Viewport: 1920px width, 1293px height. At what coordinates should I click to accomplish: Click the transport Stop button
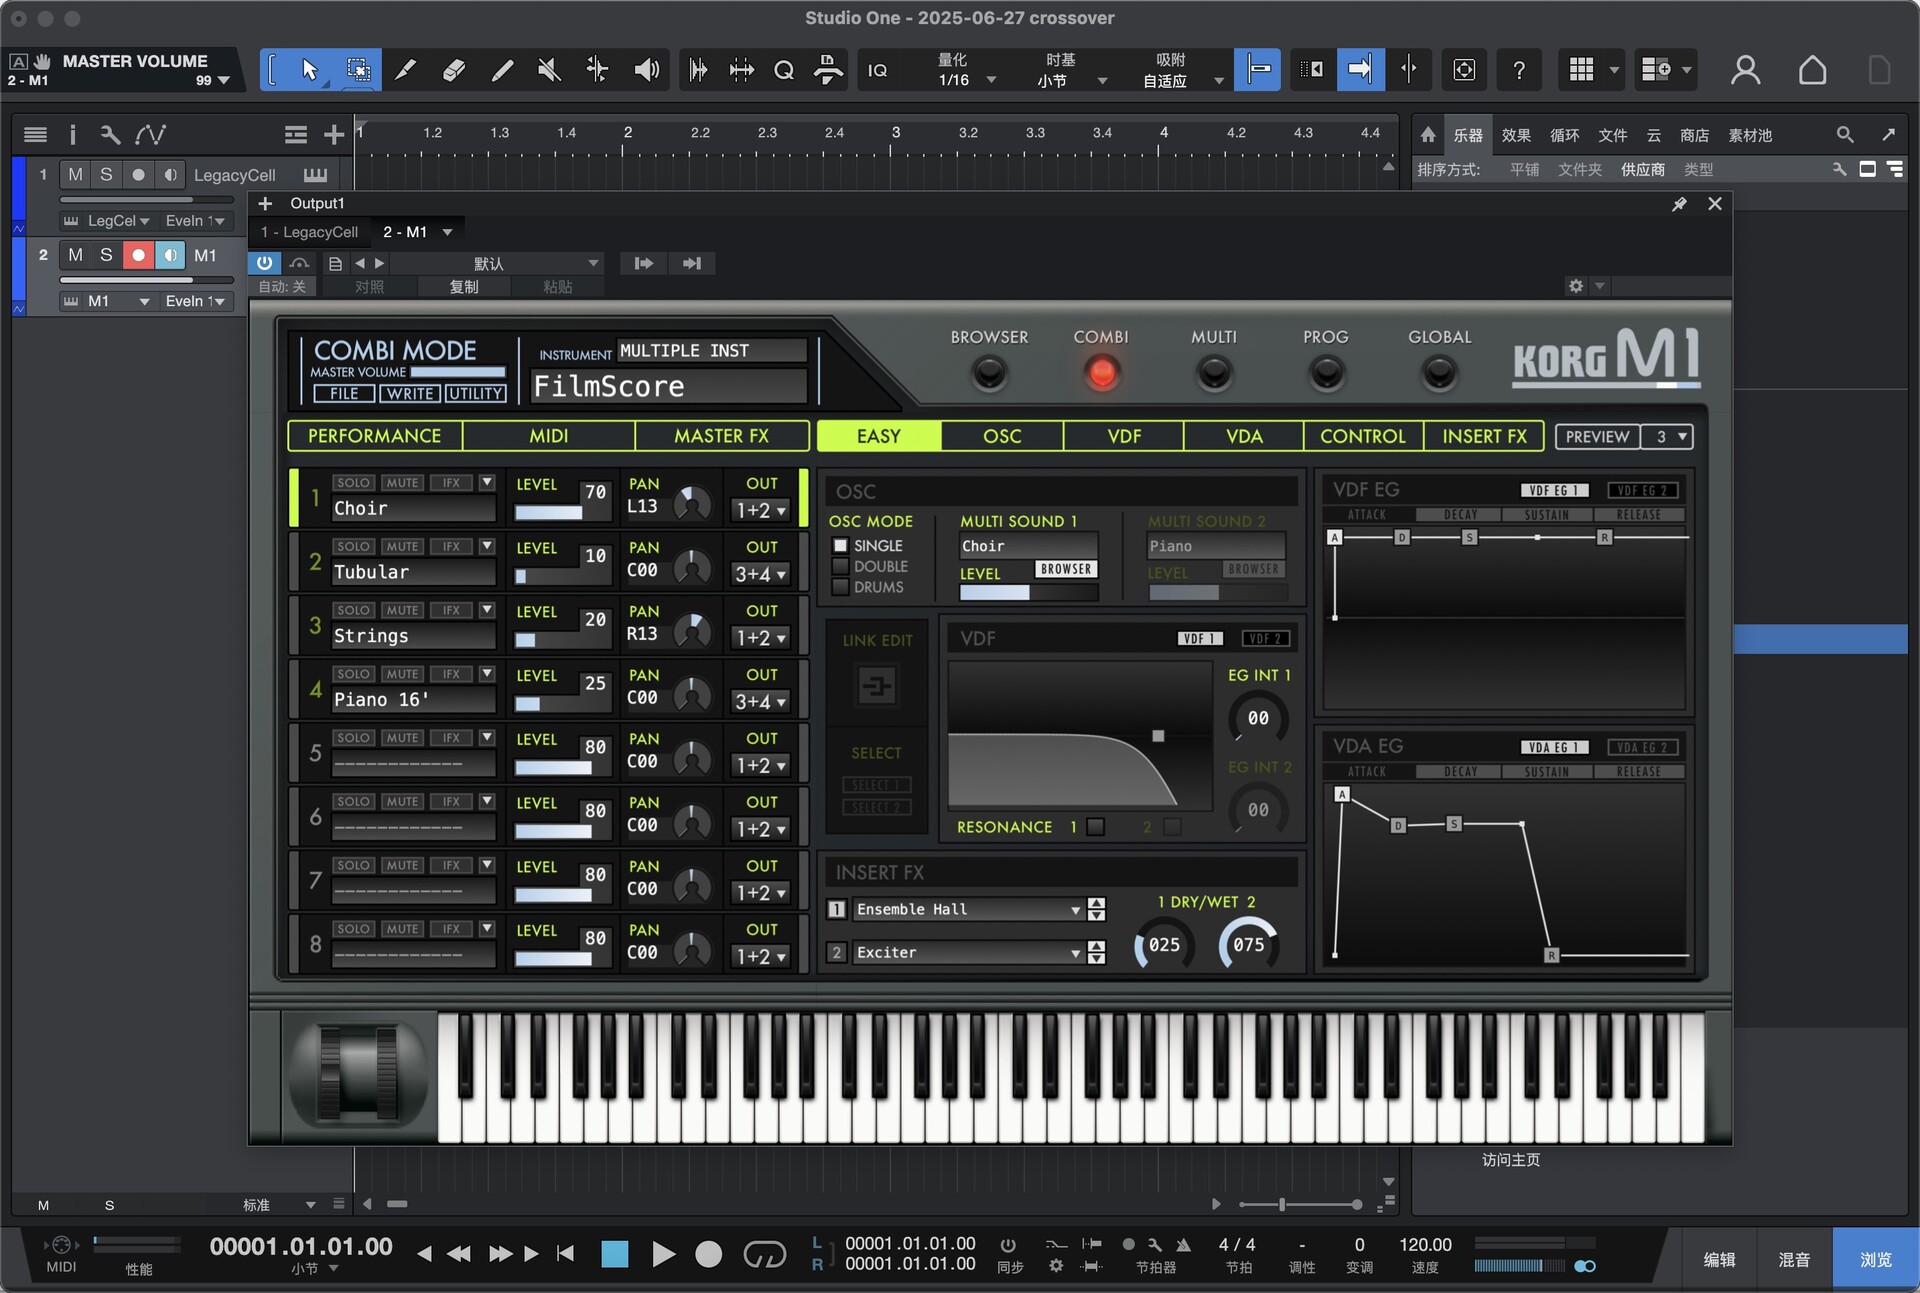click(x=614, y=1254)
